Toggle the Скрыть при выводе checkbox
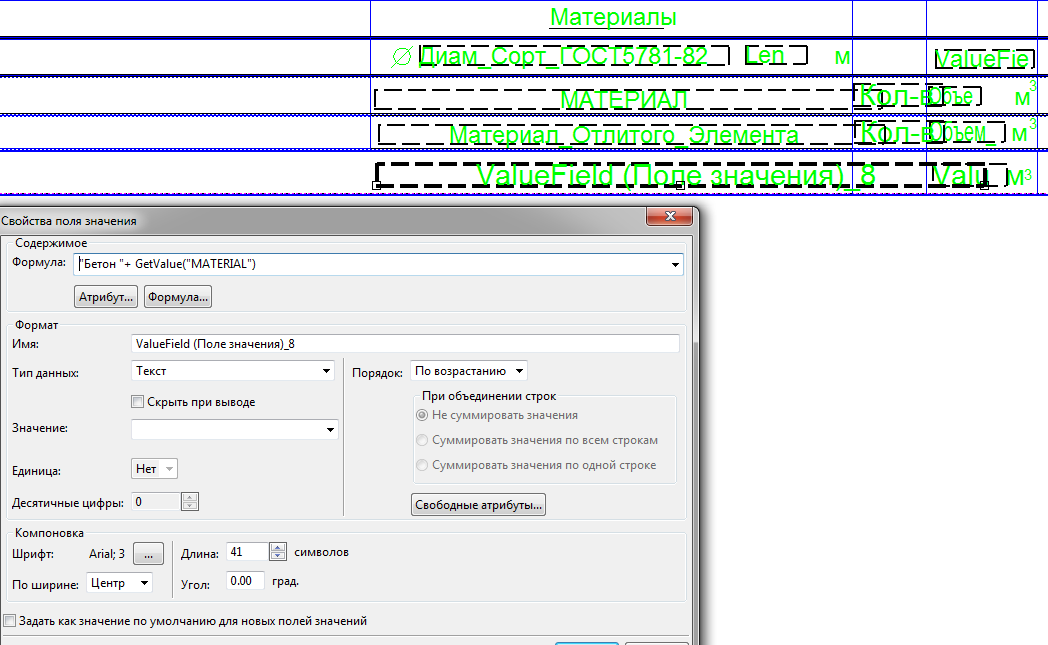The width and height of the screenshot is (1048, 645). tap(138, 402)
